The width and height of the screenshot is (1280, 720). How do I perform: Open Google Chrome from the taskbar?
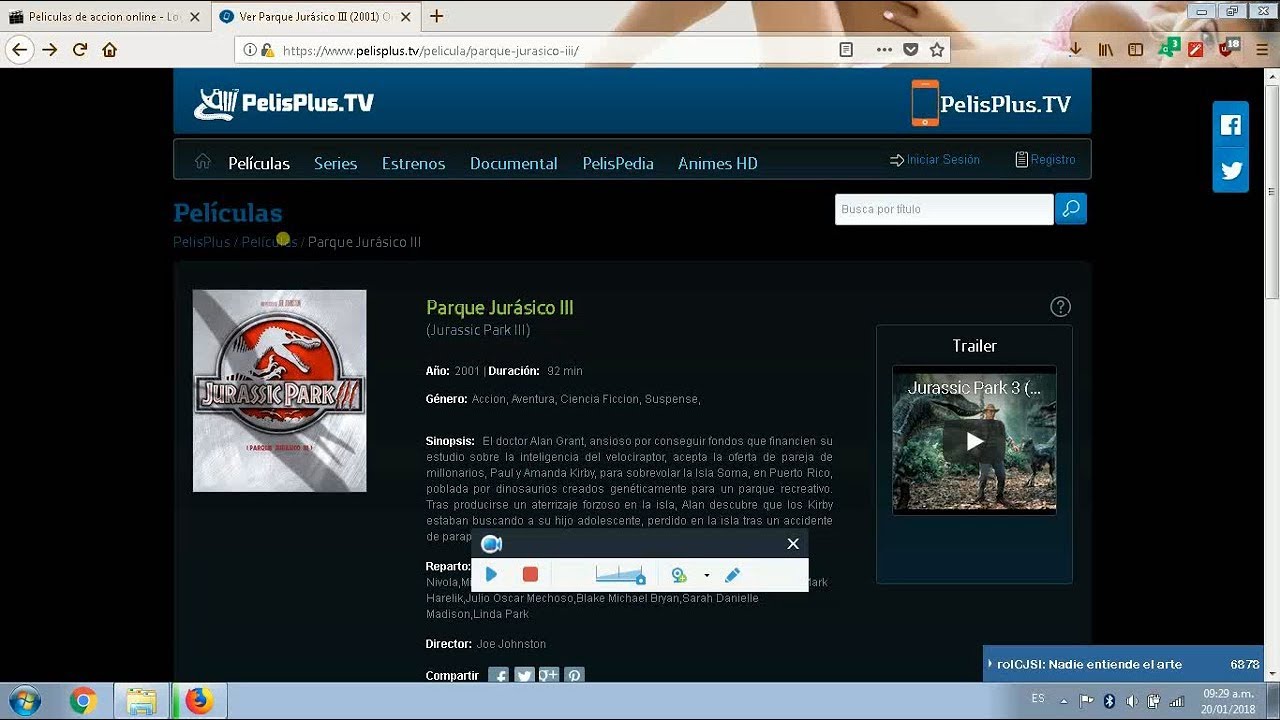click(x=84, y=701)
